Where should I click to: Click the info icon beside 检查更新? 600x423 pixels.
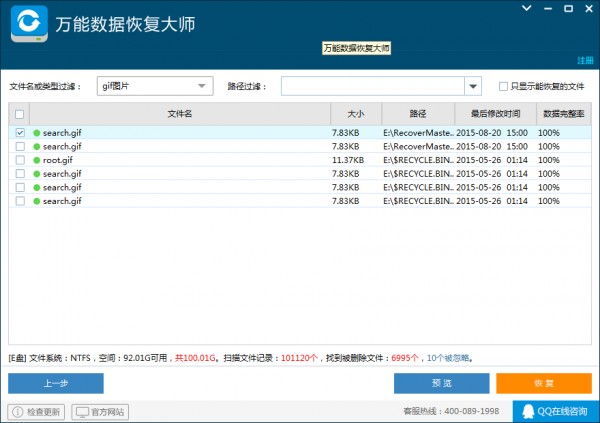point(16,412)
